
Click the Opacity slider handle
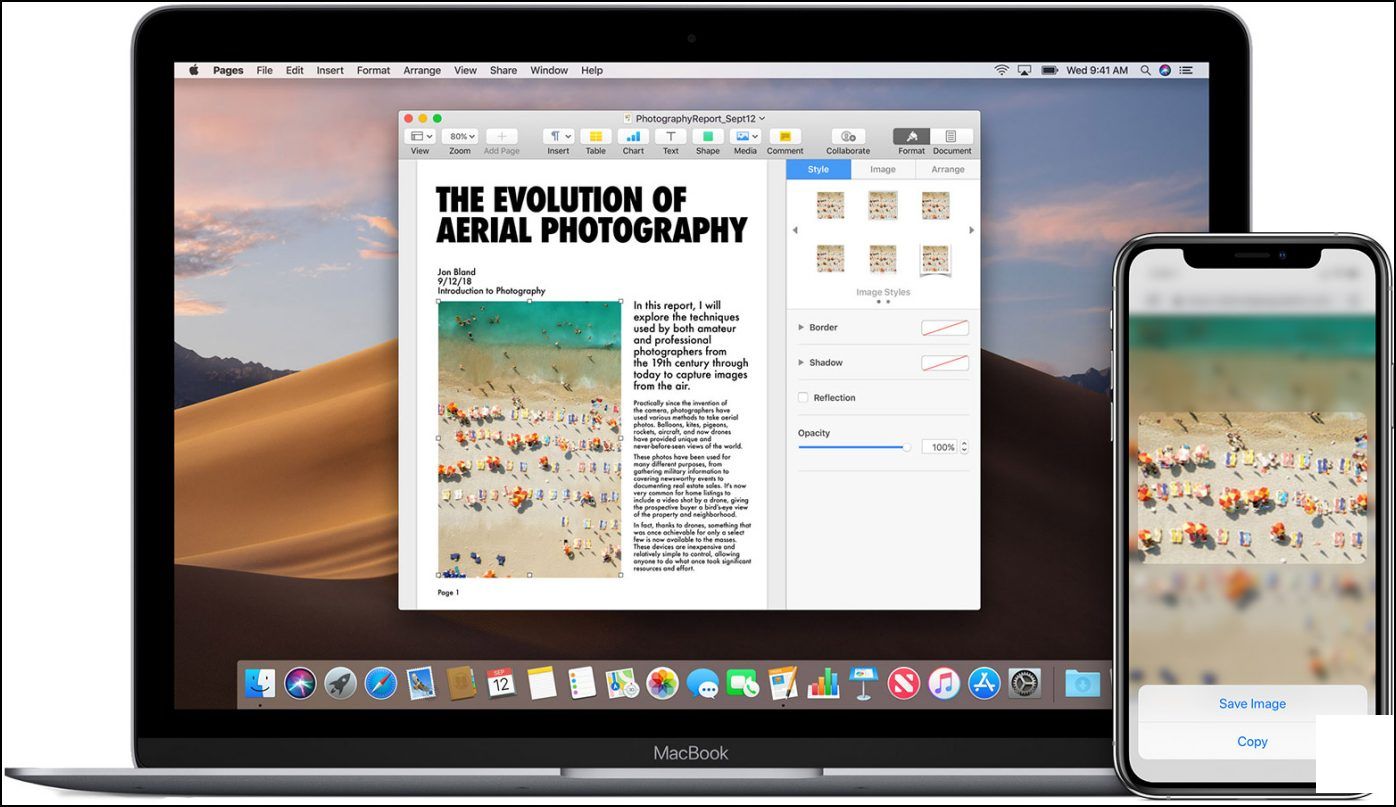pyautogui.click(x=907, y=447)
